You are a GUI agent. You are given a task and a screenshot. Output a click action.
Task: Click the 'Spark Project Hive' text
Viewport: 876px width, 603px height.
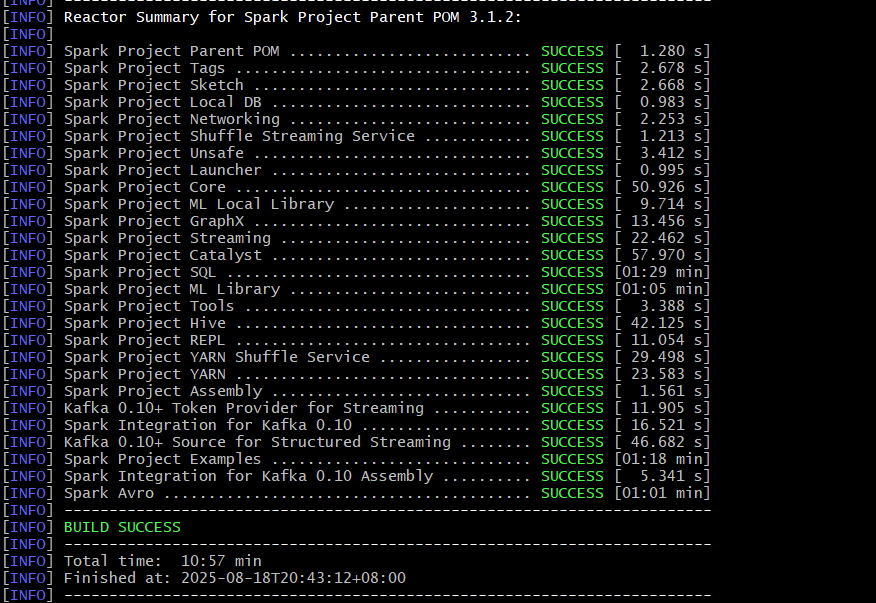[145, 323]
